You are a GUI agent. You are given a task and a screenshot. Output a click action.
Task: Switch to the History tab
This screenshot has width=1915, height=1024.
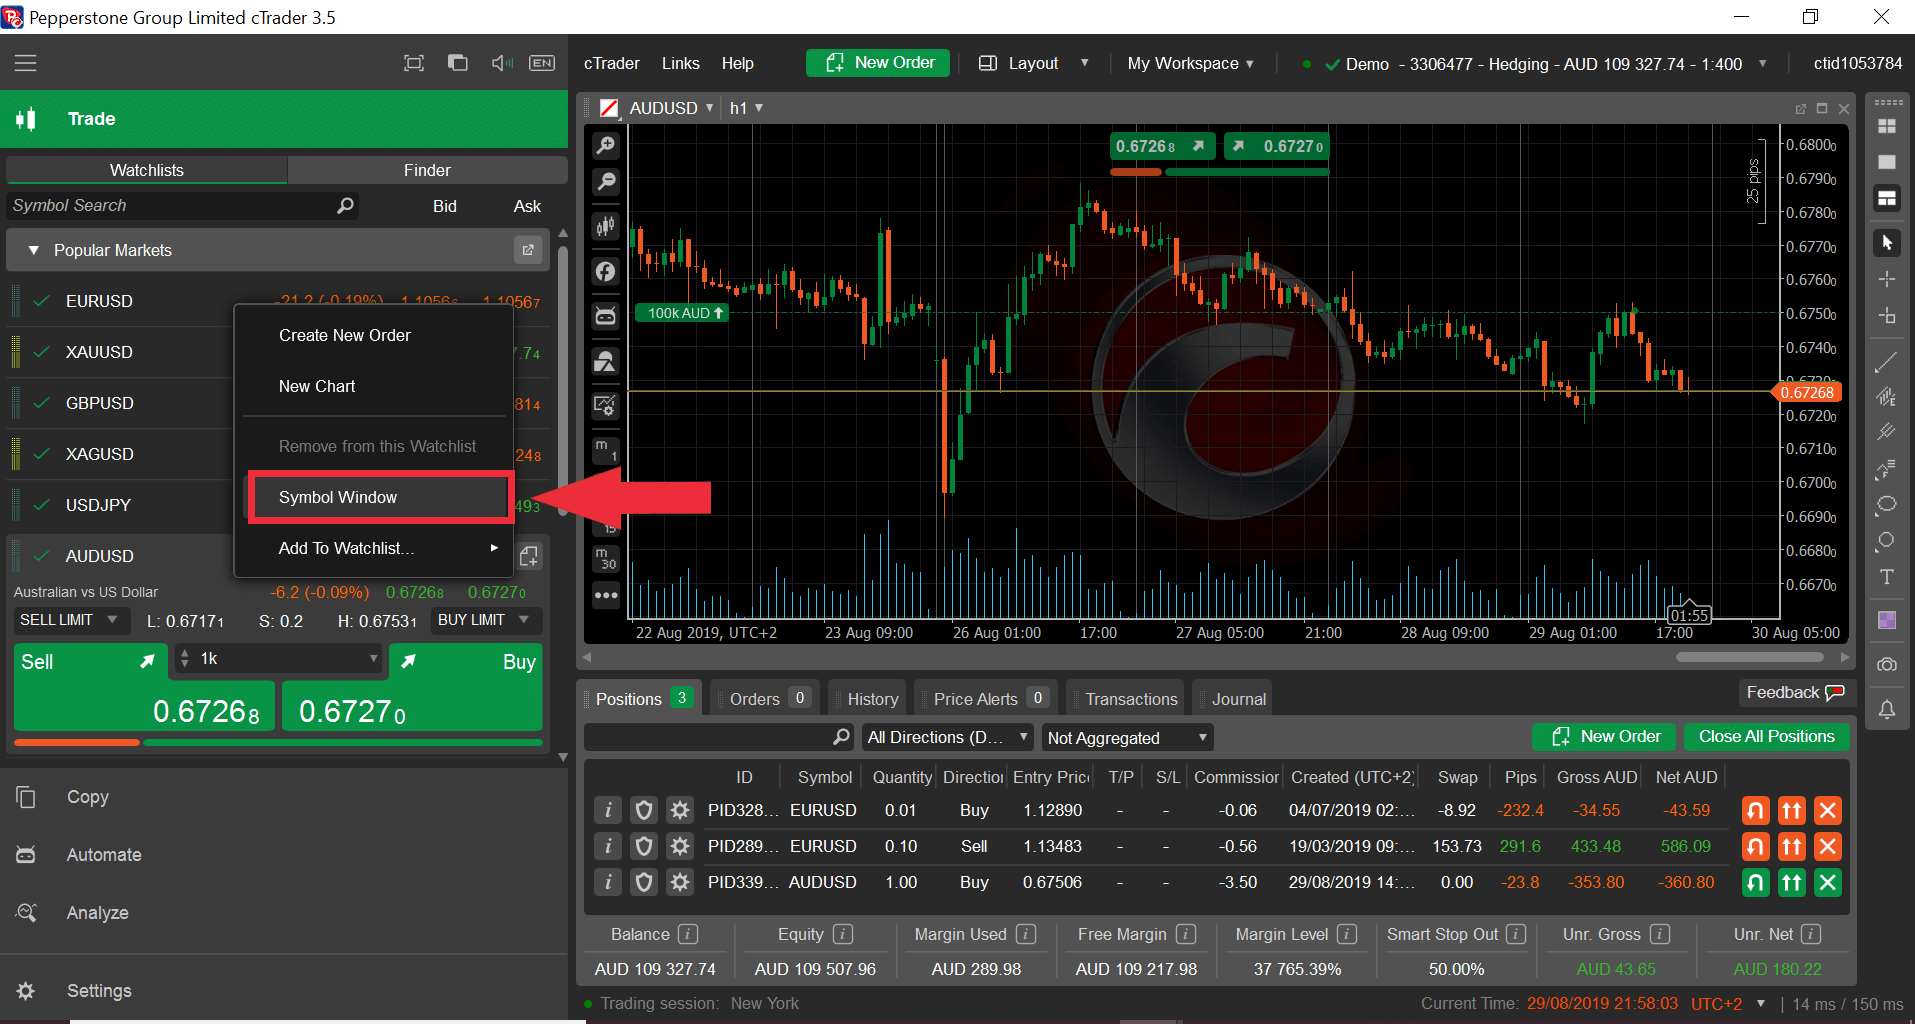[x=872, y=699]
